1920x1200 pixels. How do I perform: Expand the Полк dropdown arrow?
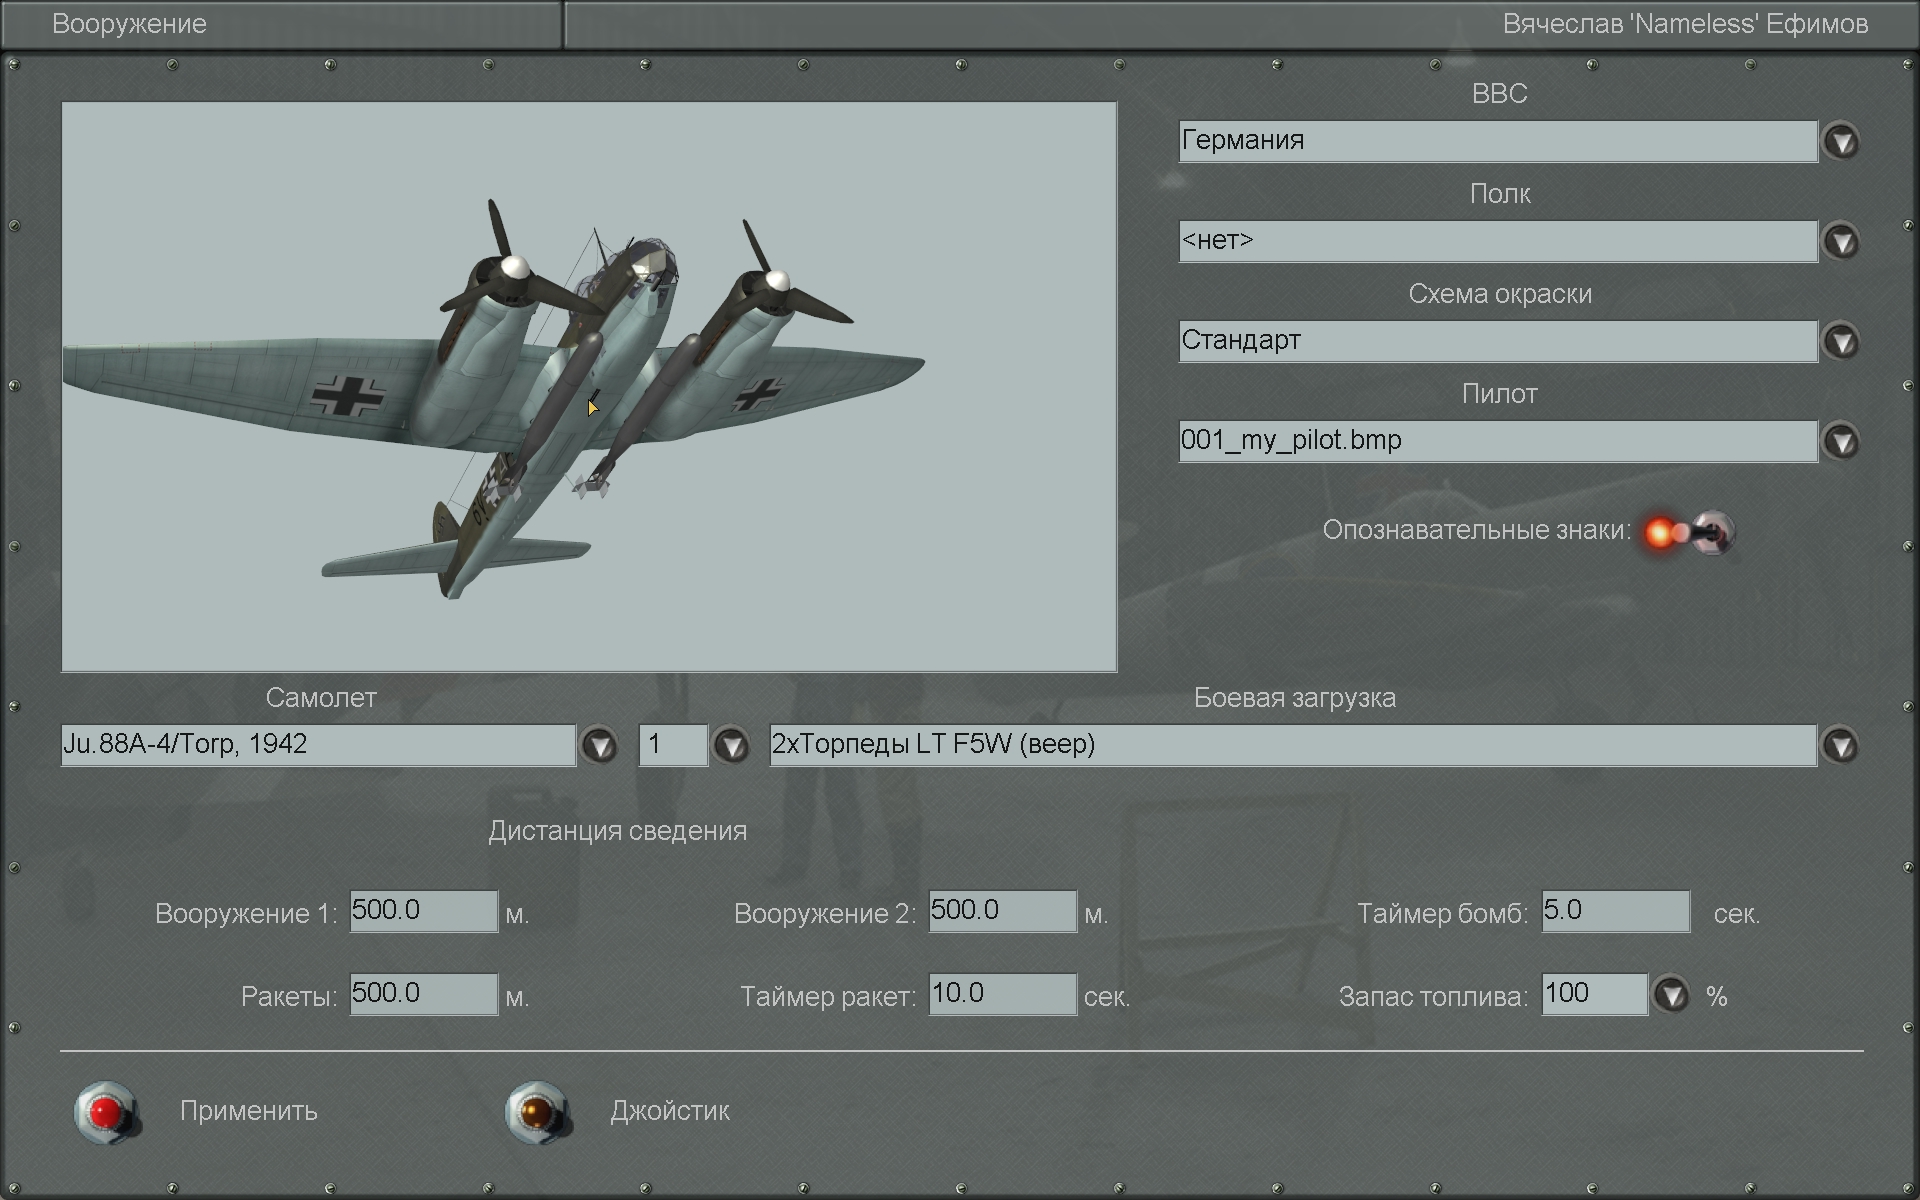pyautogui.click(x=1841, y=242)
